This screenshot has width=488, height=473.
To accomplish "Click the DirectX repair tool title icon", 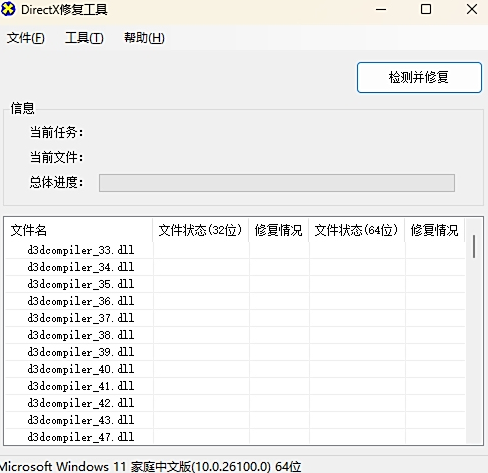I will click(8, 9).
